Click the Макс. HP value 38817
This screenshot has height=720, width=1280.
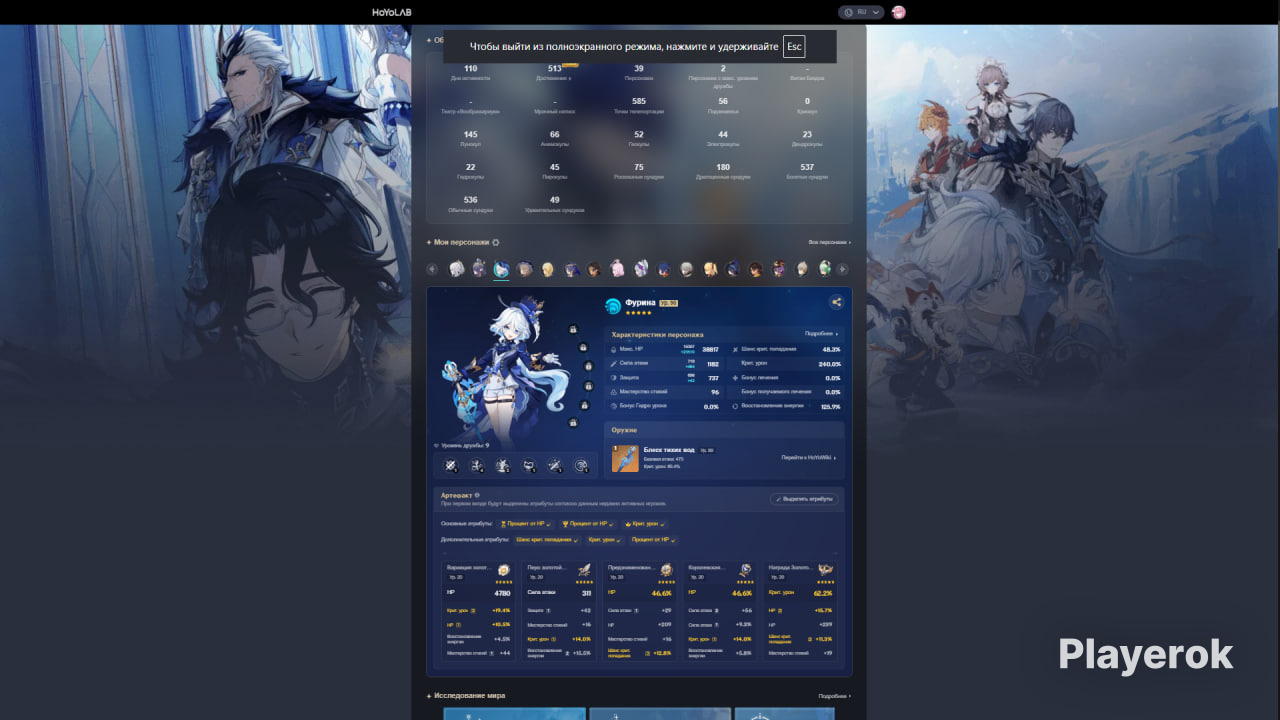click(710, 349)
